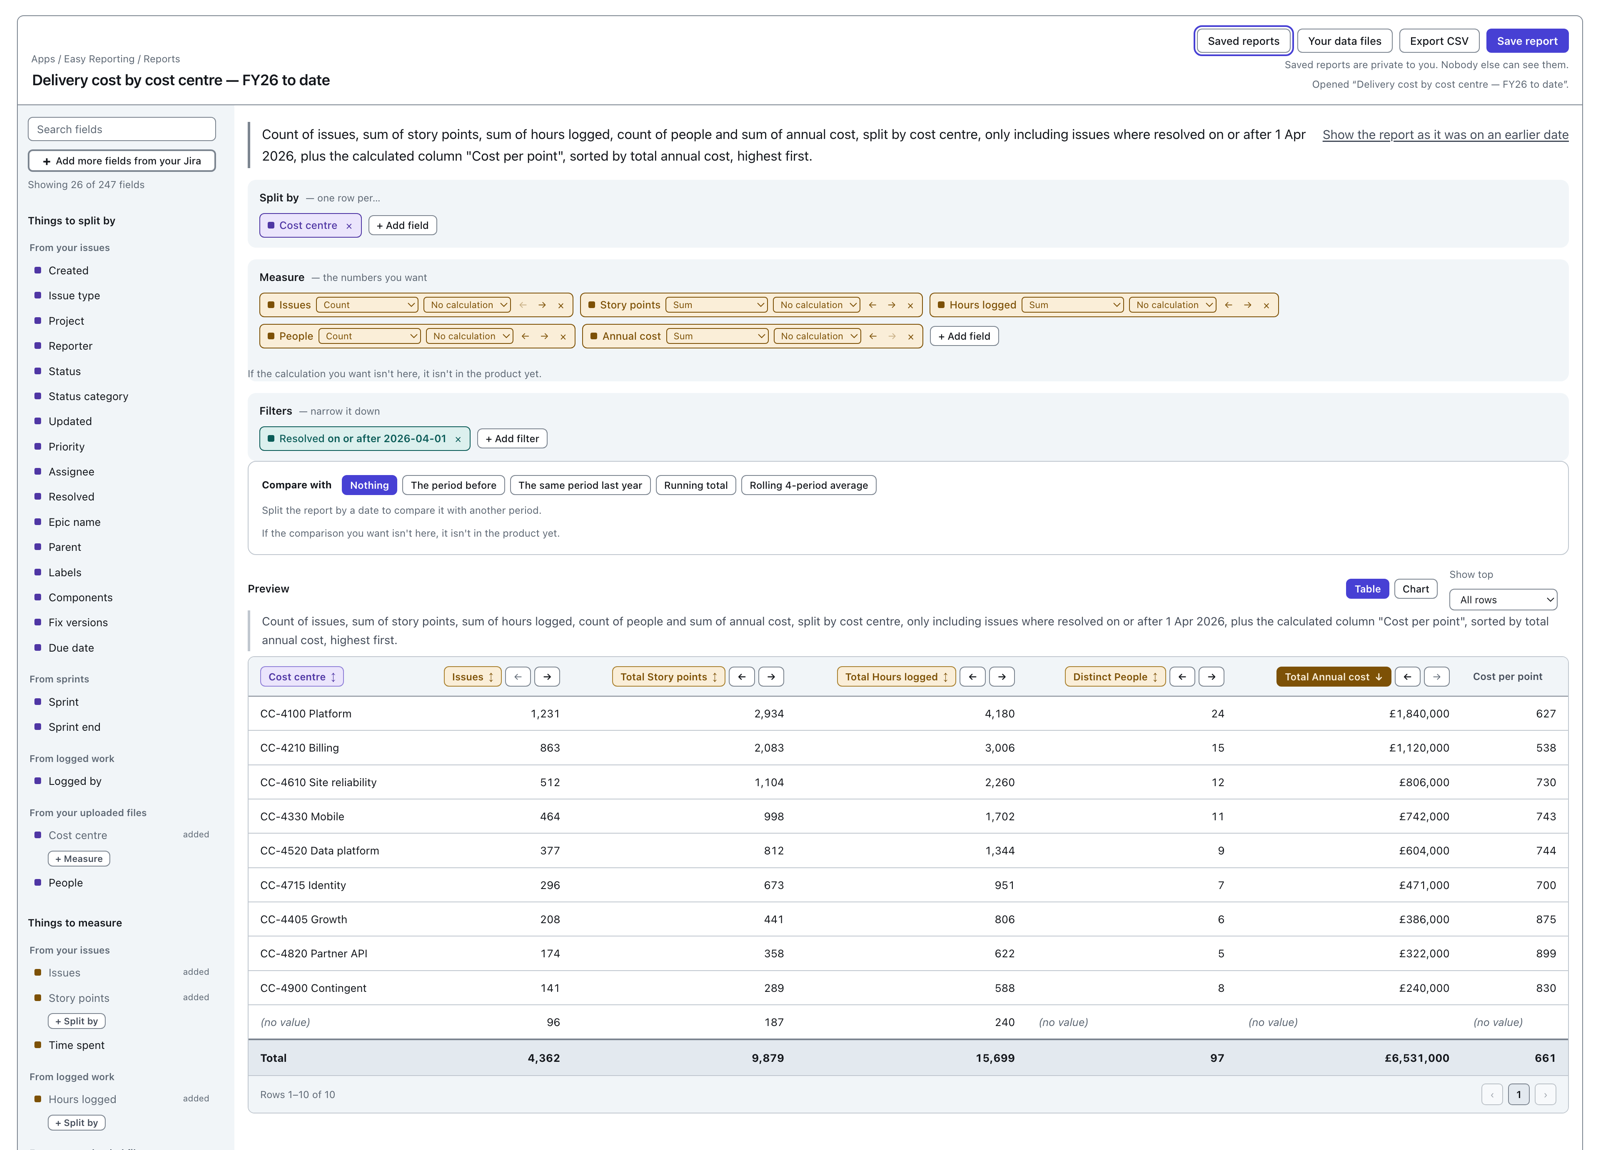Move Total Hours logged column right
Screen dimensions: 1600x1150
pos(1002,677)
